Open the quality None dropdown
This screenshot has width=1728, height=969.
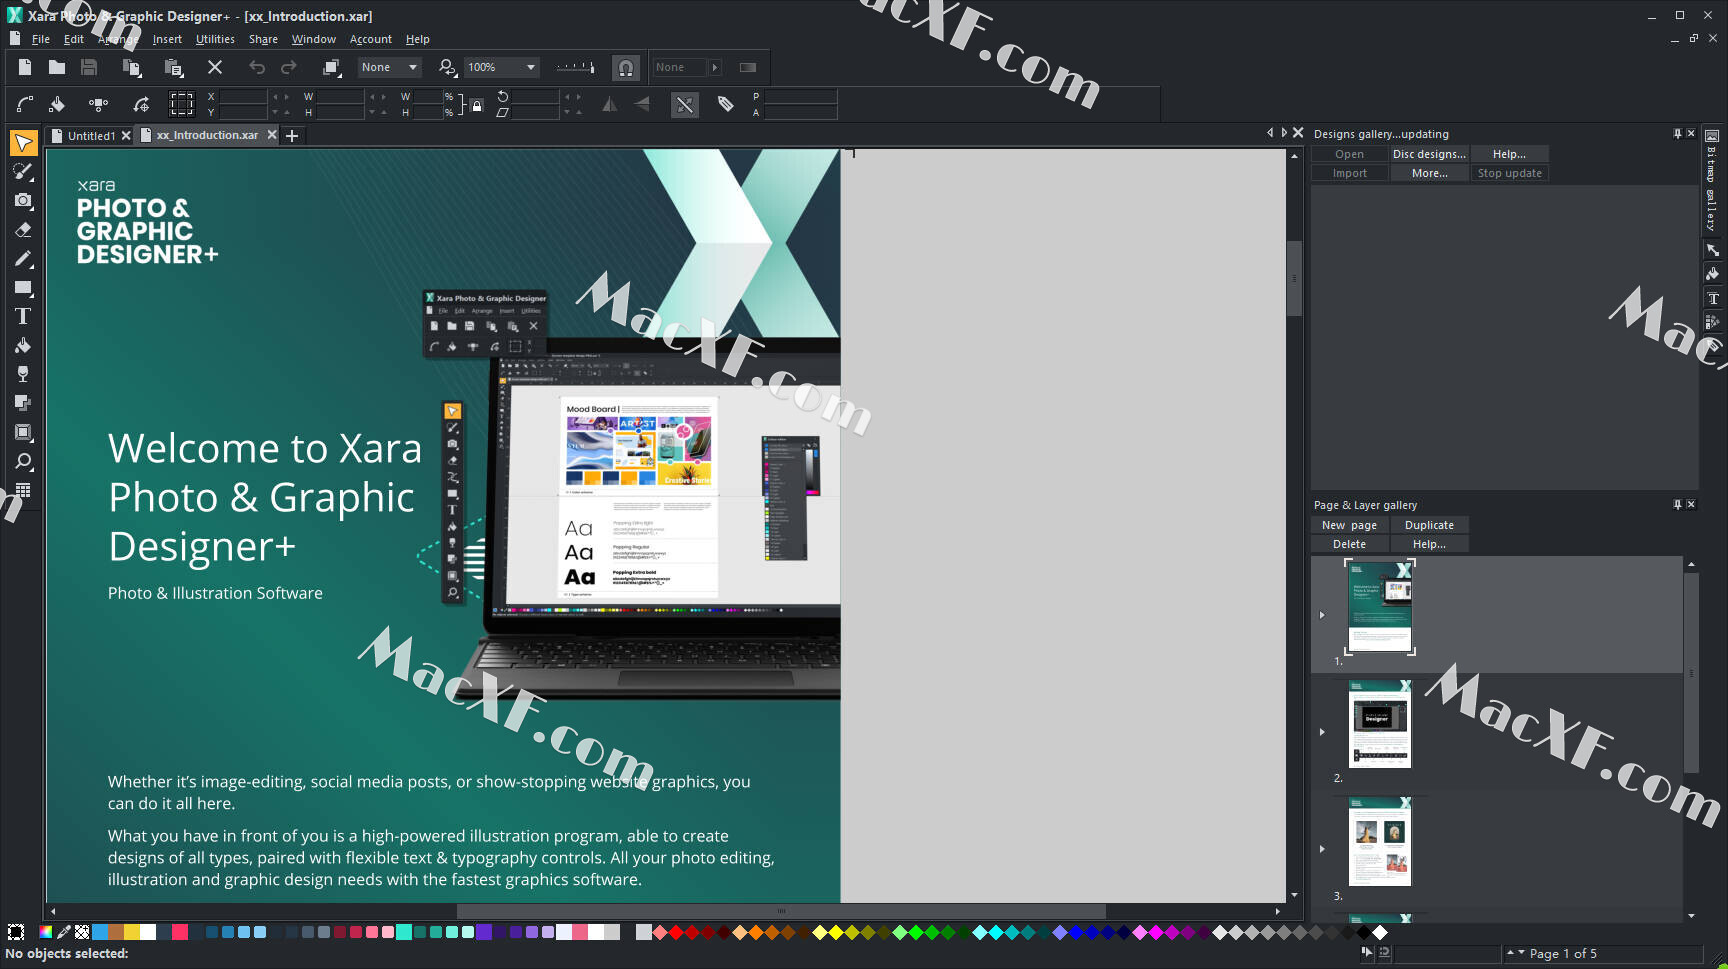point(390,67)
